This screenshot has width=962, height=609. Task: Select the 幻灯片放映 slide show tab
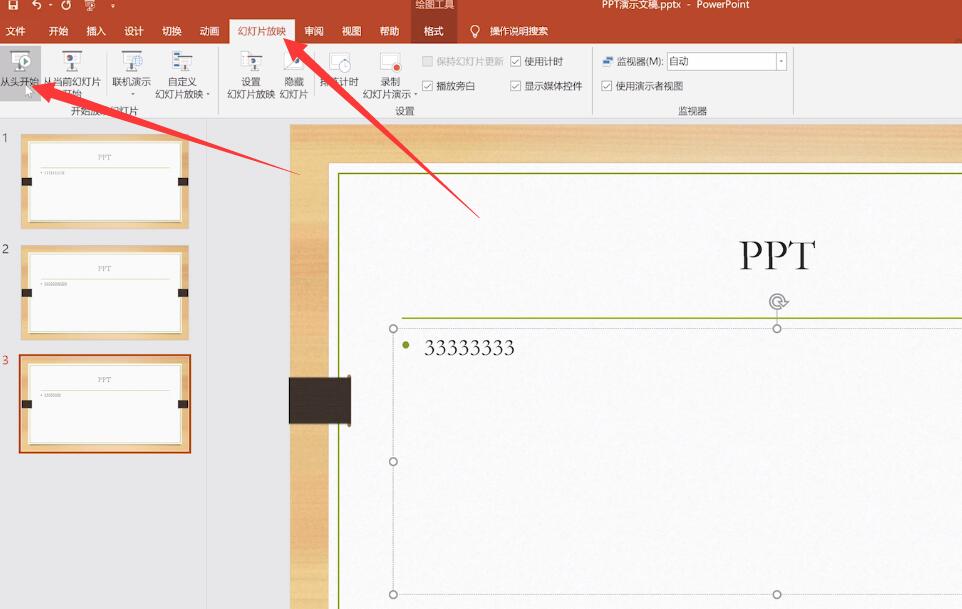pyautogui.click(x=262, y=31)
